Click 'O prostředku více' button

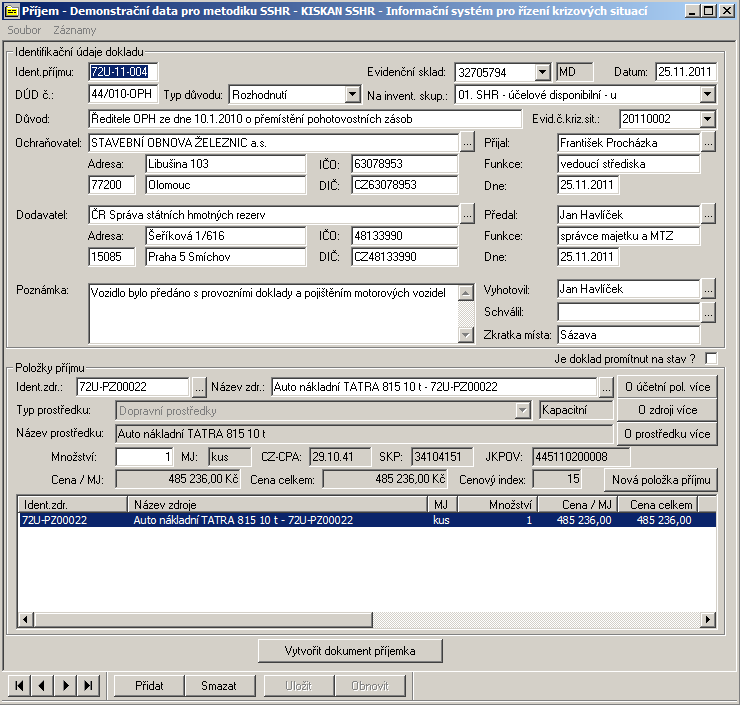[x=667, y=434]
